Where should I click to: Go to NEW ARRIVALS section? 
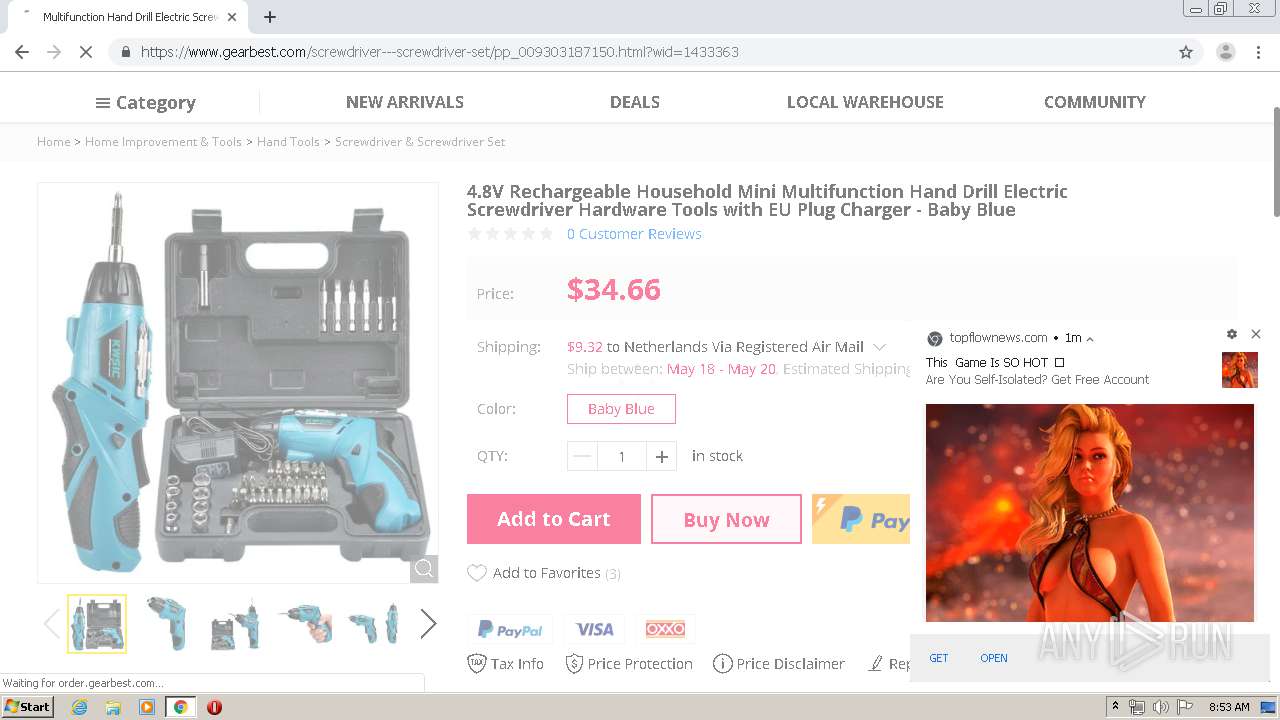[405, 102]
